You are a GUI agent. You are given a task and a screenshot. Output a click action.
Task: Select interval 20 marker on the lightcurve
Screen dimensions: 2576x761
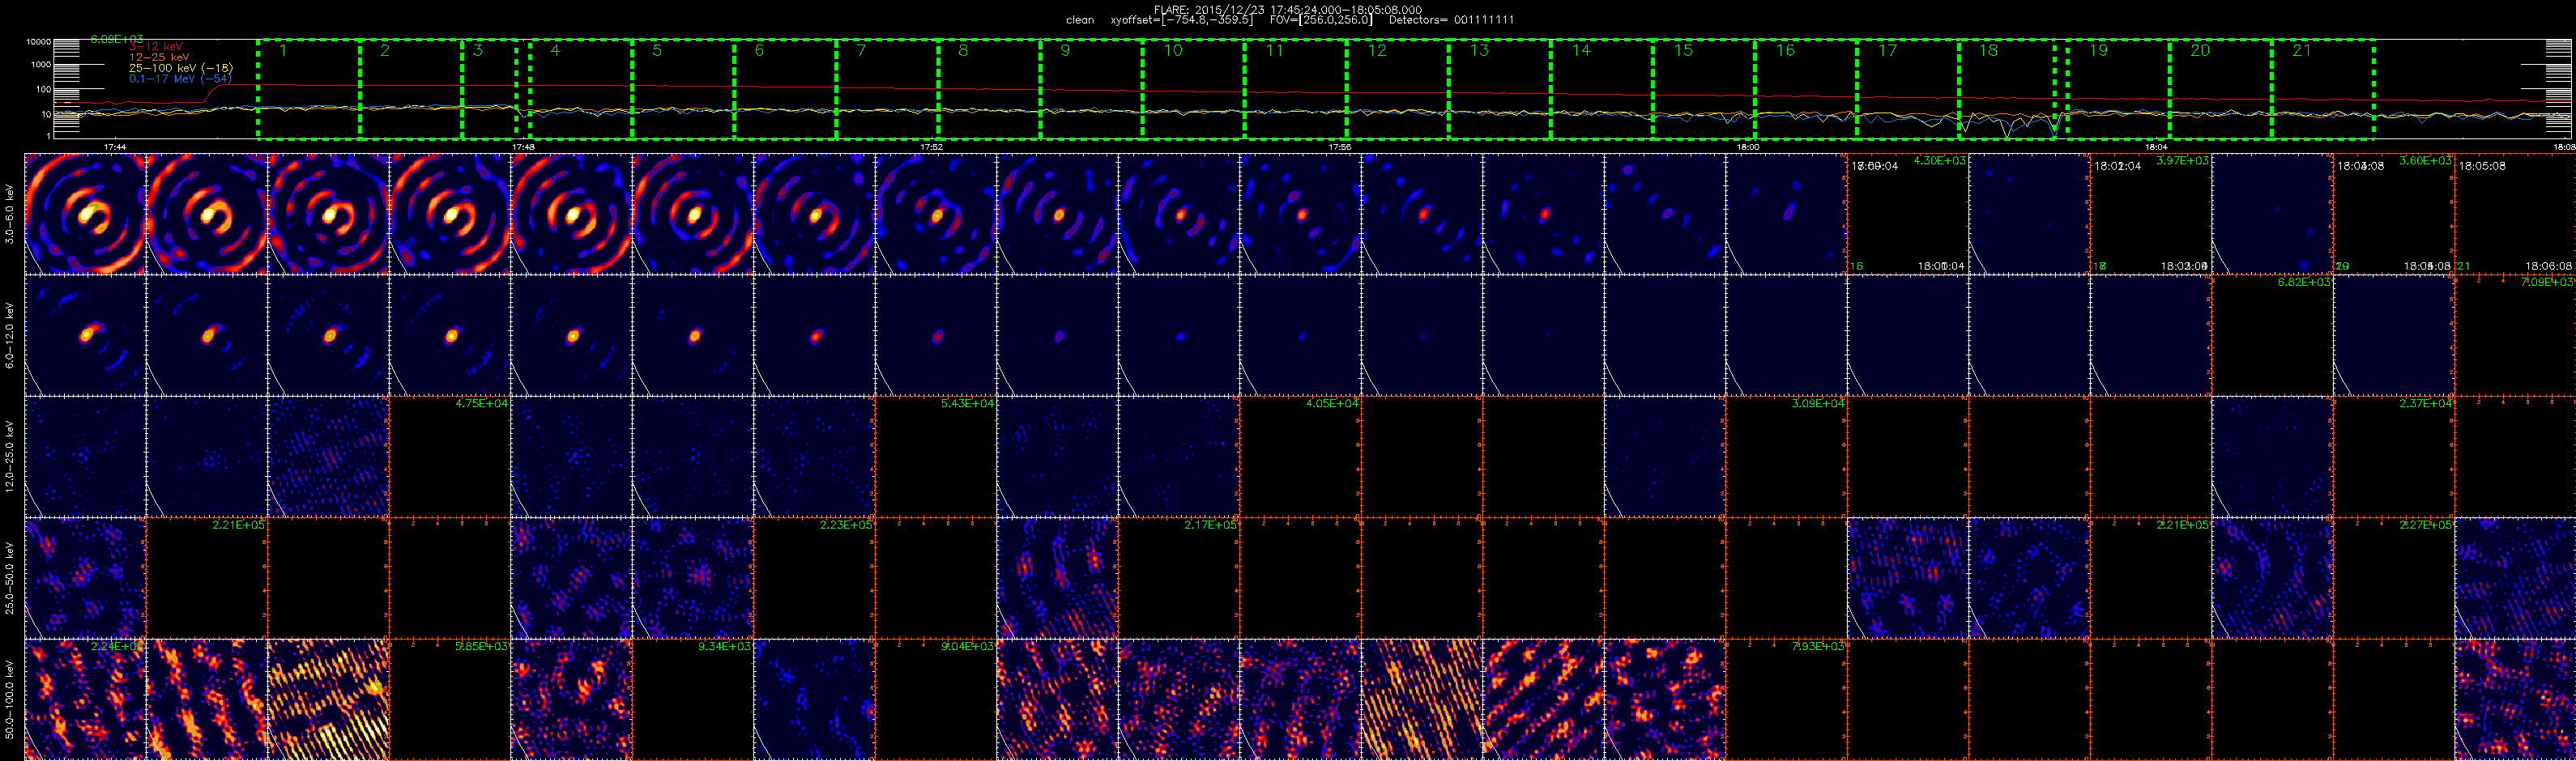[2200, 50]
